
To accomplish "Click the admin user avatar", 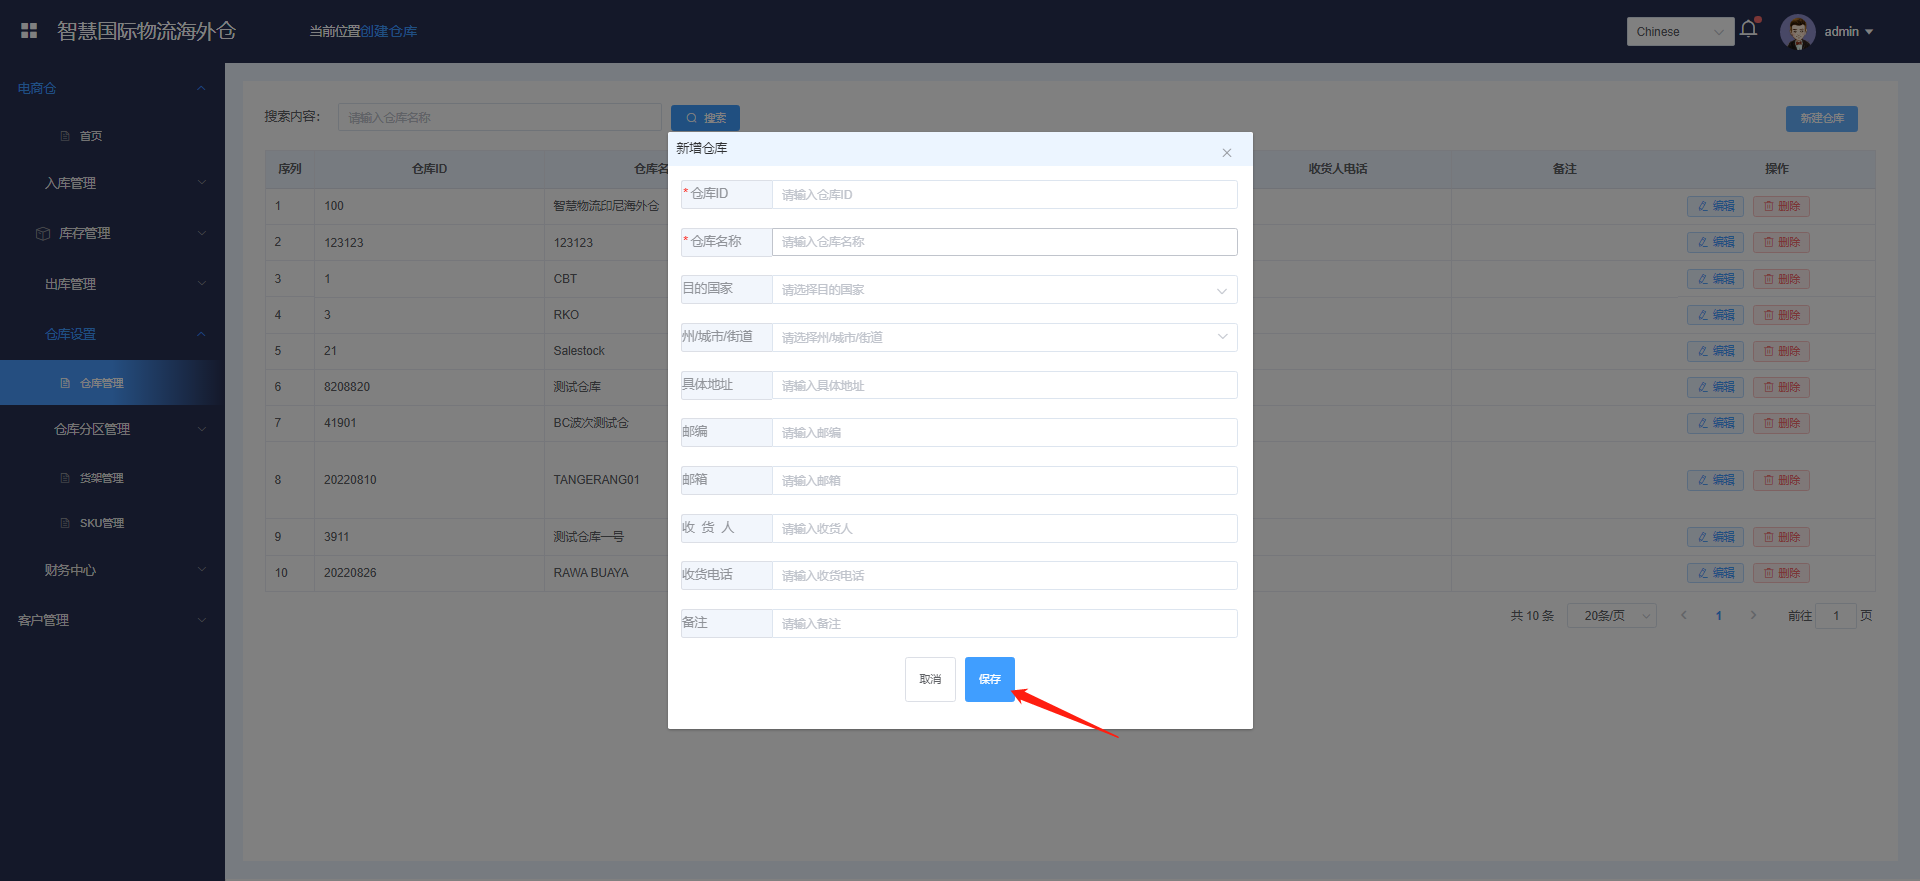I will point(1797,31).
